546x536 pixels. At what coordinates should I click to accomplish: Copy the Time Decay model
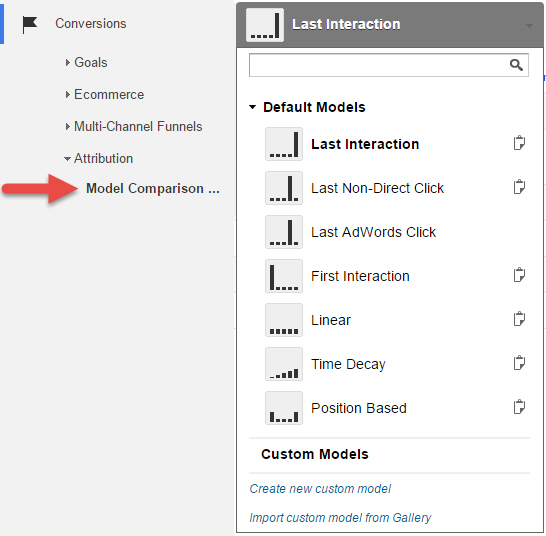519,363
